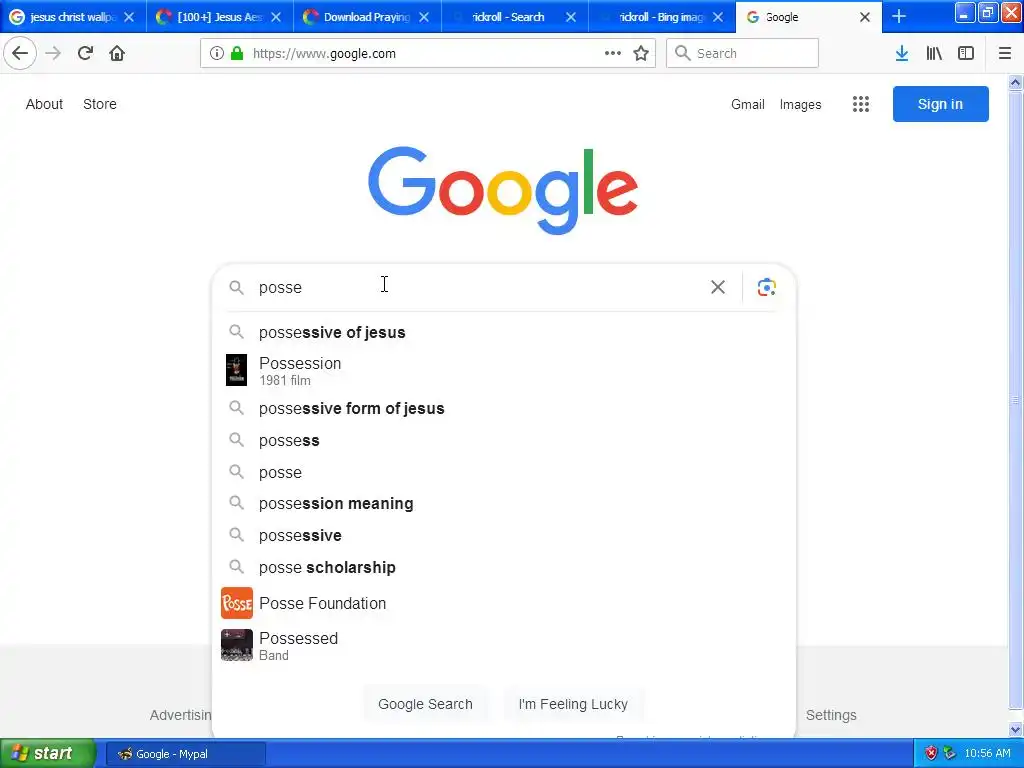Viewport: 1024px width, 768px height.
Task: Click the orange Posse Foundation logo thumbnail
Action: click(x=236, y=603)
